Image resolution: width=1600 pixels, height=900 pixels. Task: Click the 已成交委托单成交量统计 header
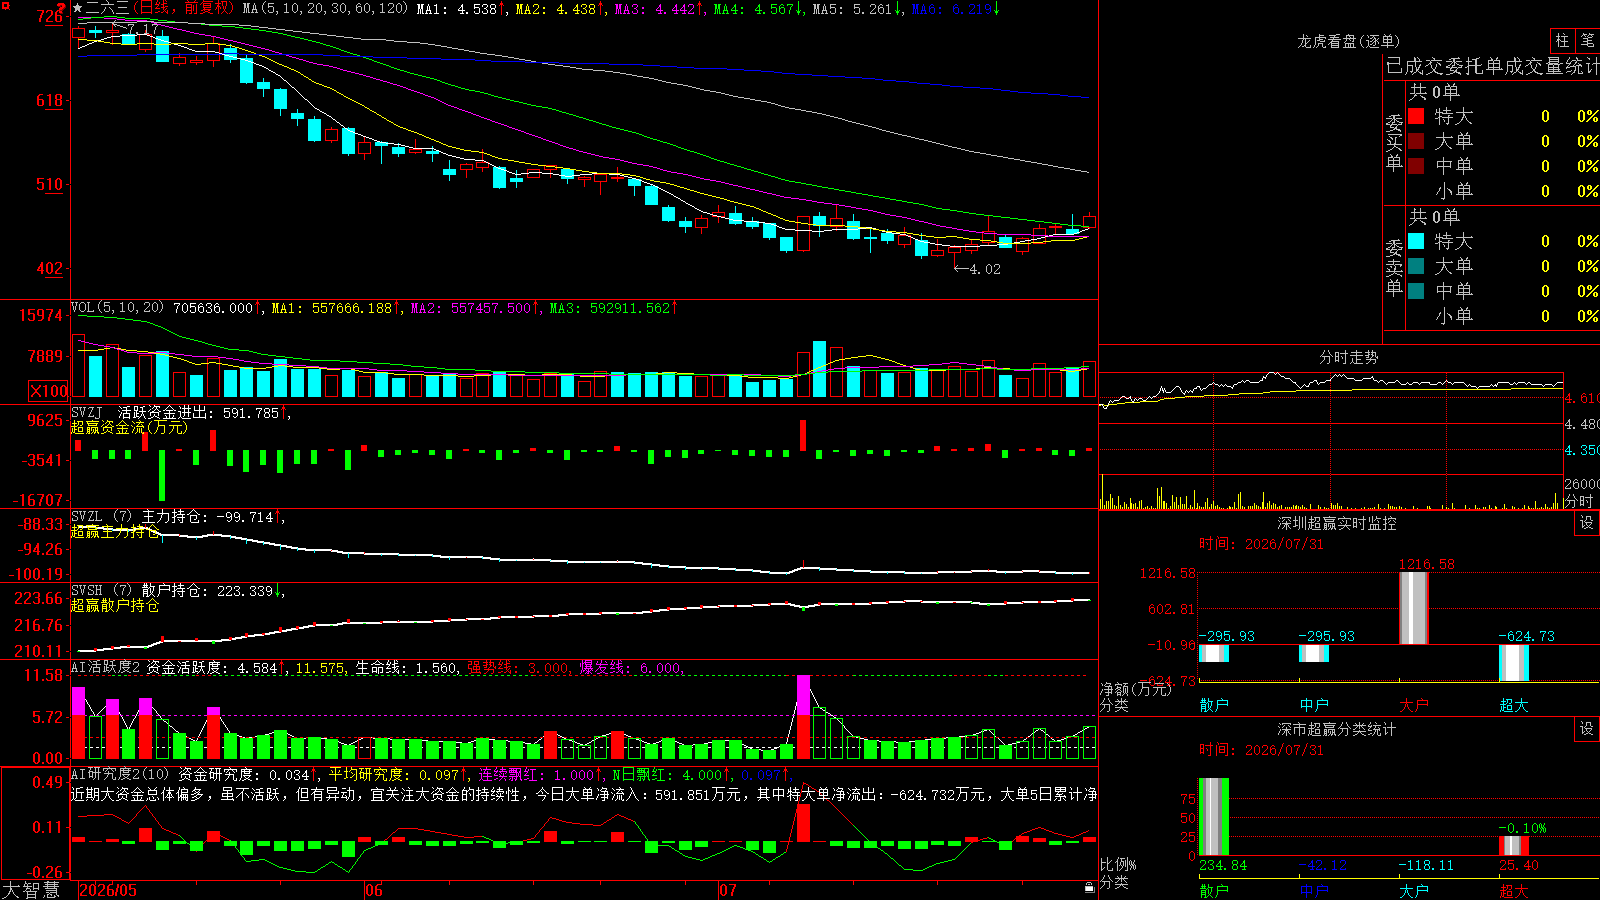coord(1492,66)
